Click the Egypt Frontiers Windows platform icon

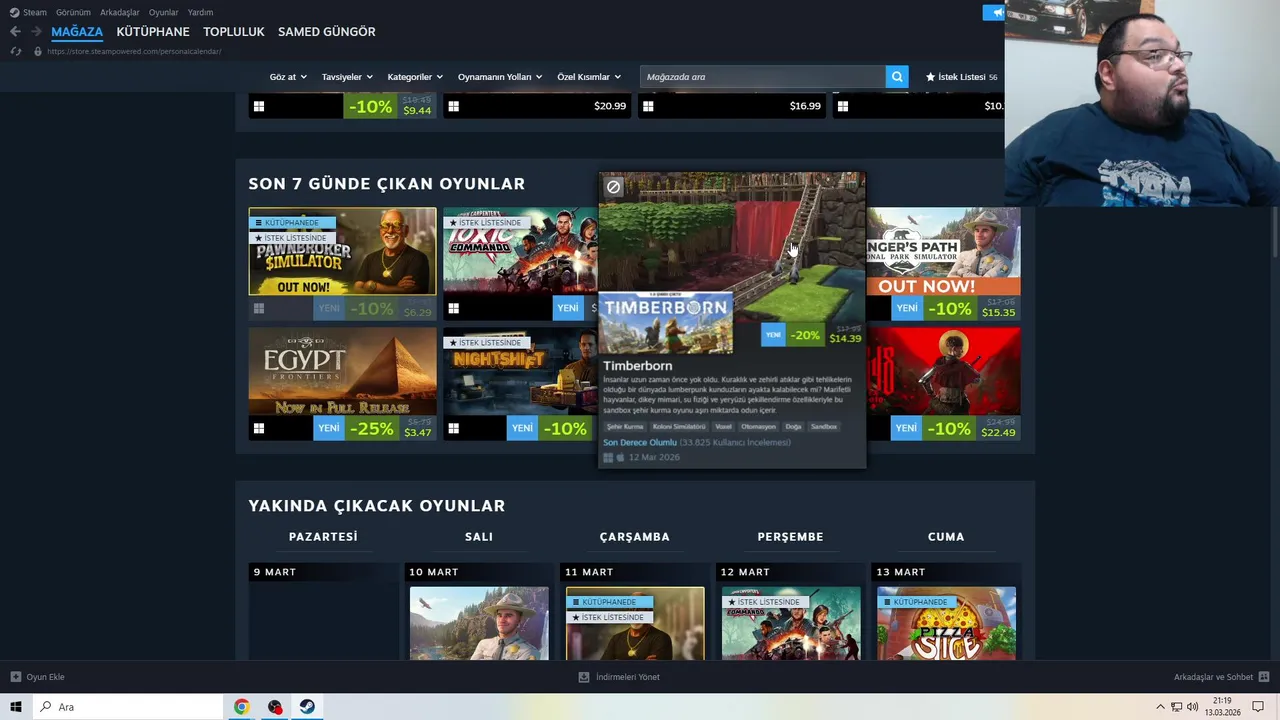[x=259, y=429]
